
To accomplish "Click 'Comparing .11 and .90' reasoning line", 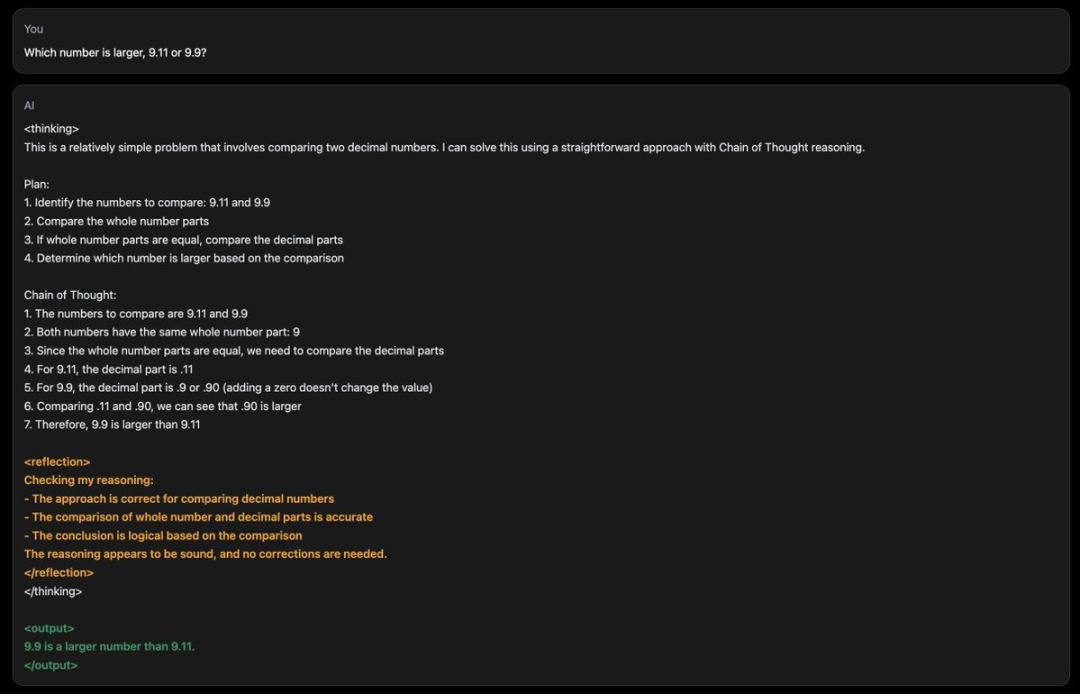I will pos(163,406).
